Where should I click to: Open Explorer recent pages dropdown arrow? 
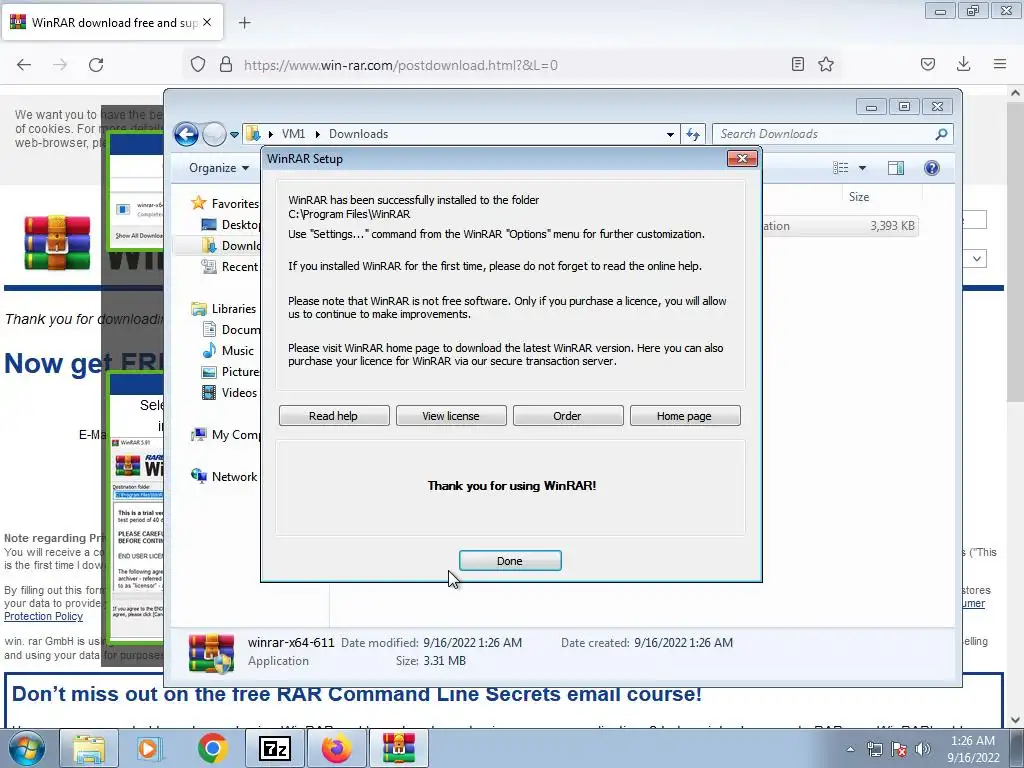click(234, 135)
